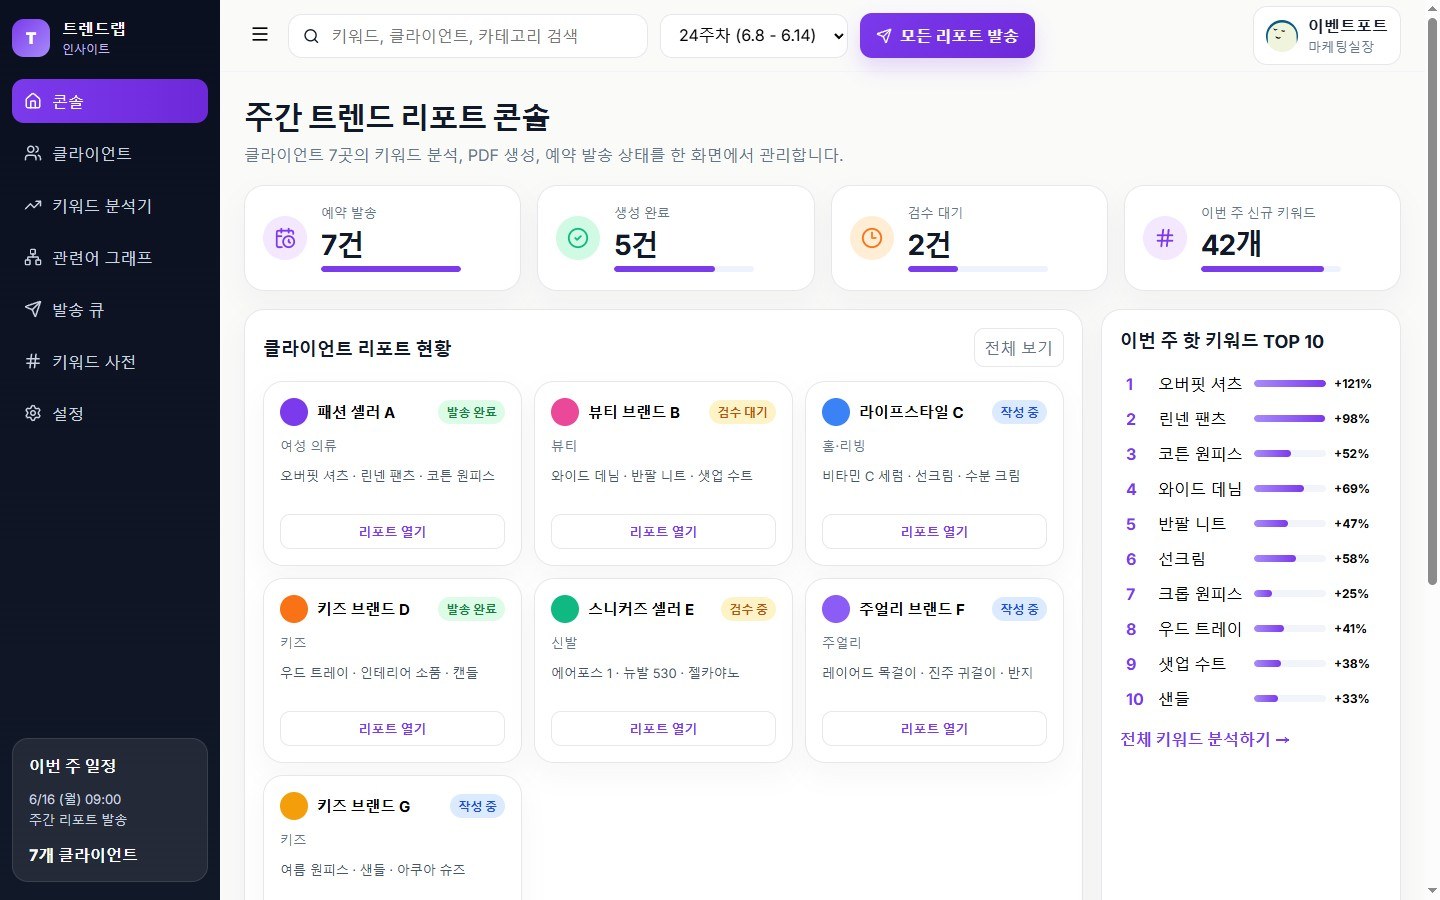Click the 검수 중 badge on 스니커즈 셀러 E
This screenshot has width=1440, height=900.
[748, 609]
